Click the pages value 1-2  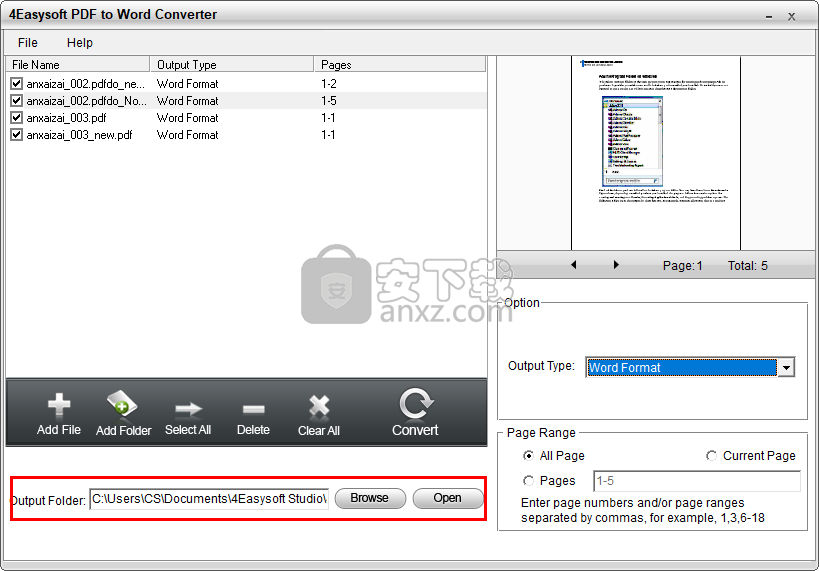tap(329, 84)
